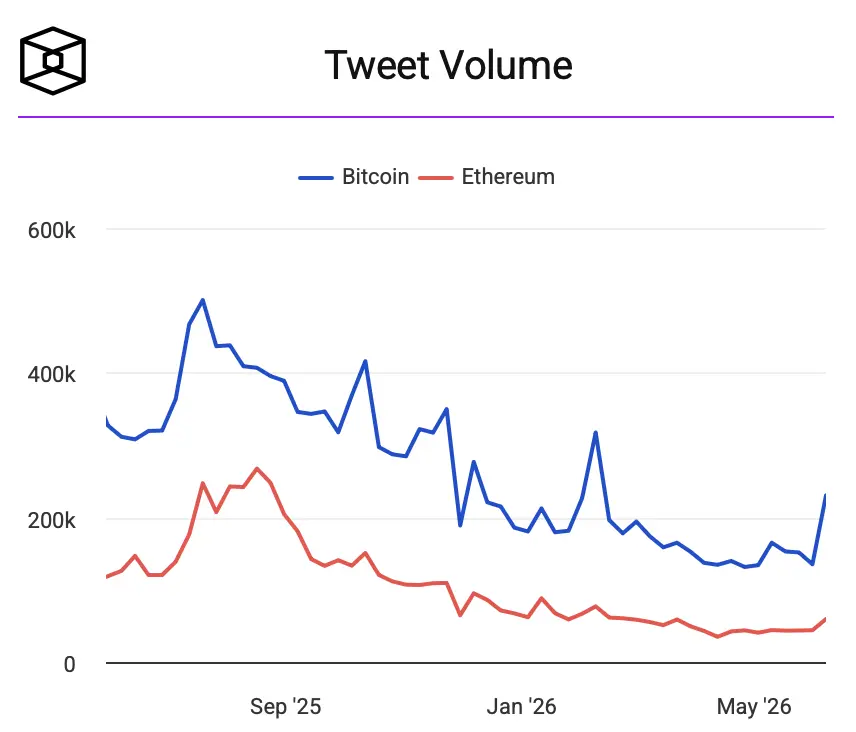The height and width of the screenshot is (732, 856).
Task: Click the 200k y-axis label
Action: point(51,520)
